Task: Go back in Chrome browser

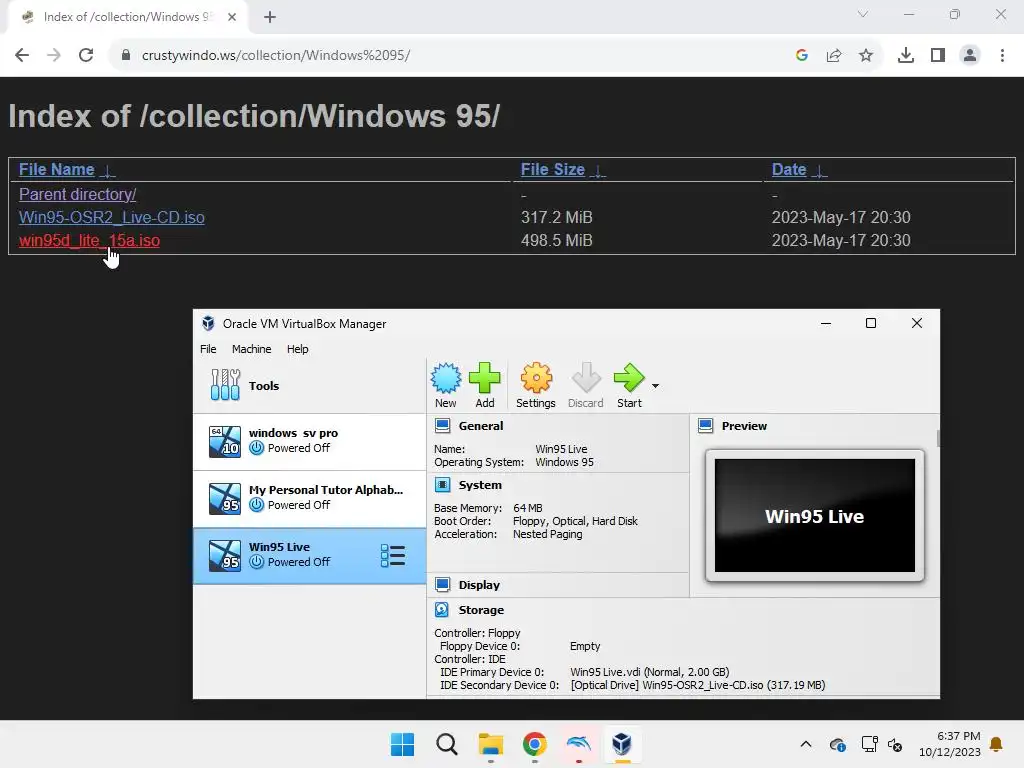Action: pos(22,55)
